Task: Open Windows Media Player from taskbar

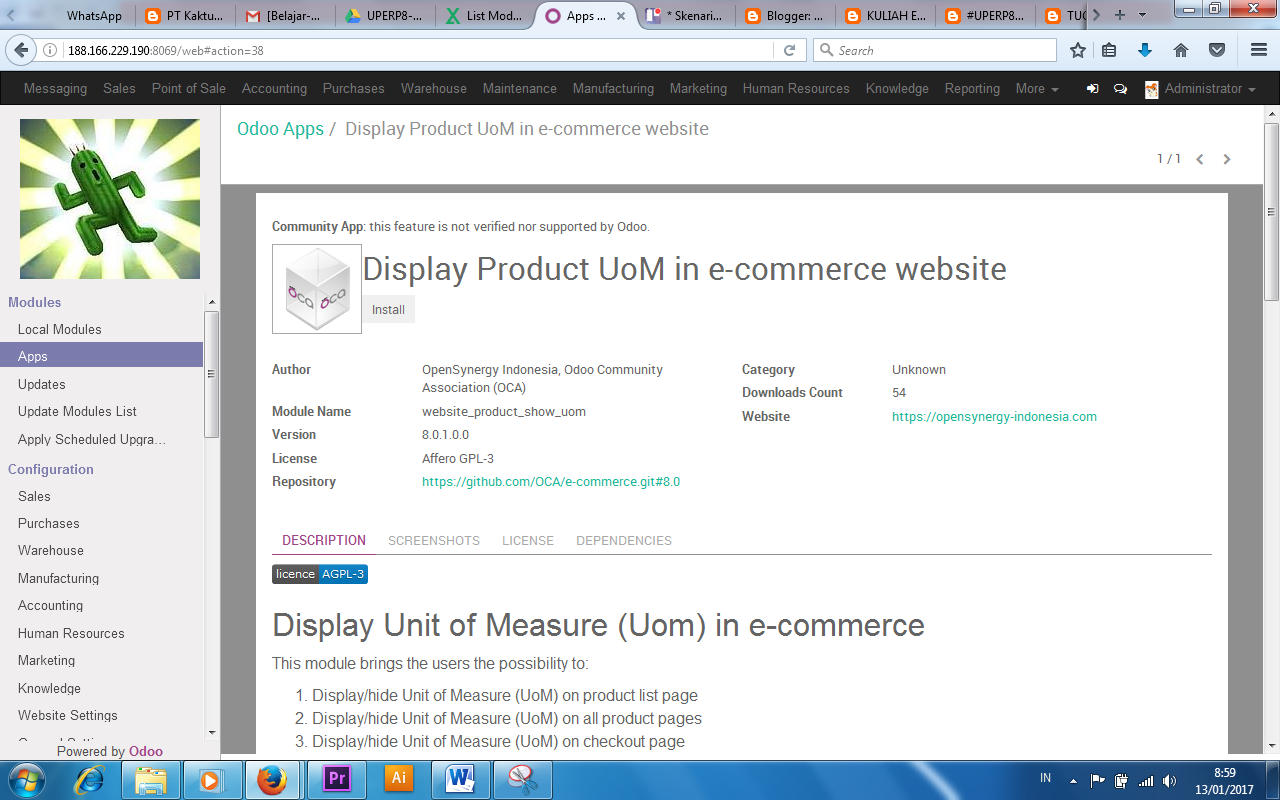Action: pos(211,779)
